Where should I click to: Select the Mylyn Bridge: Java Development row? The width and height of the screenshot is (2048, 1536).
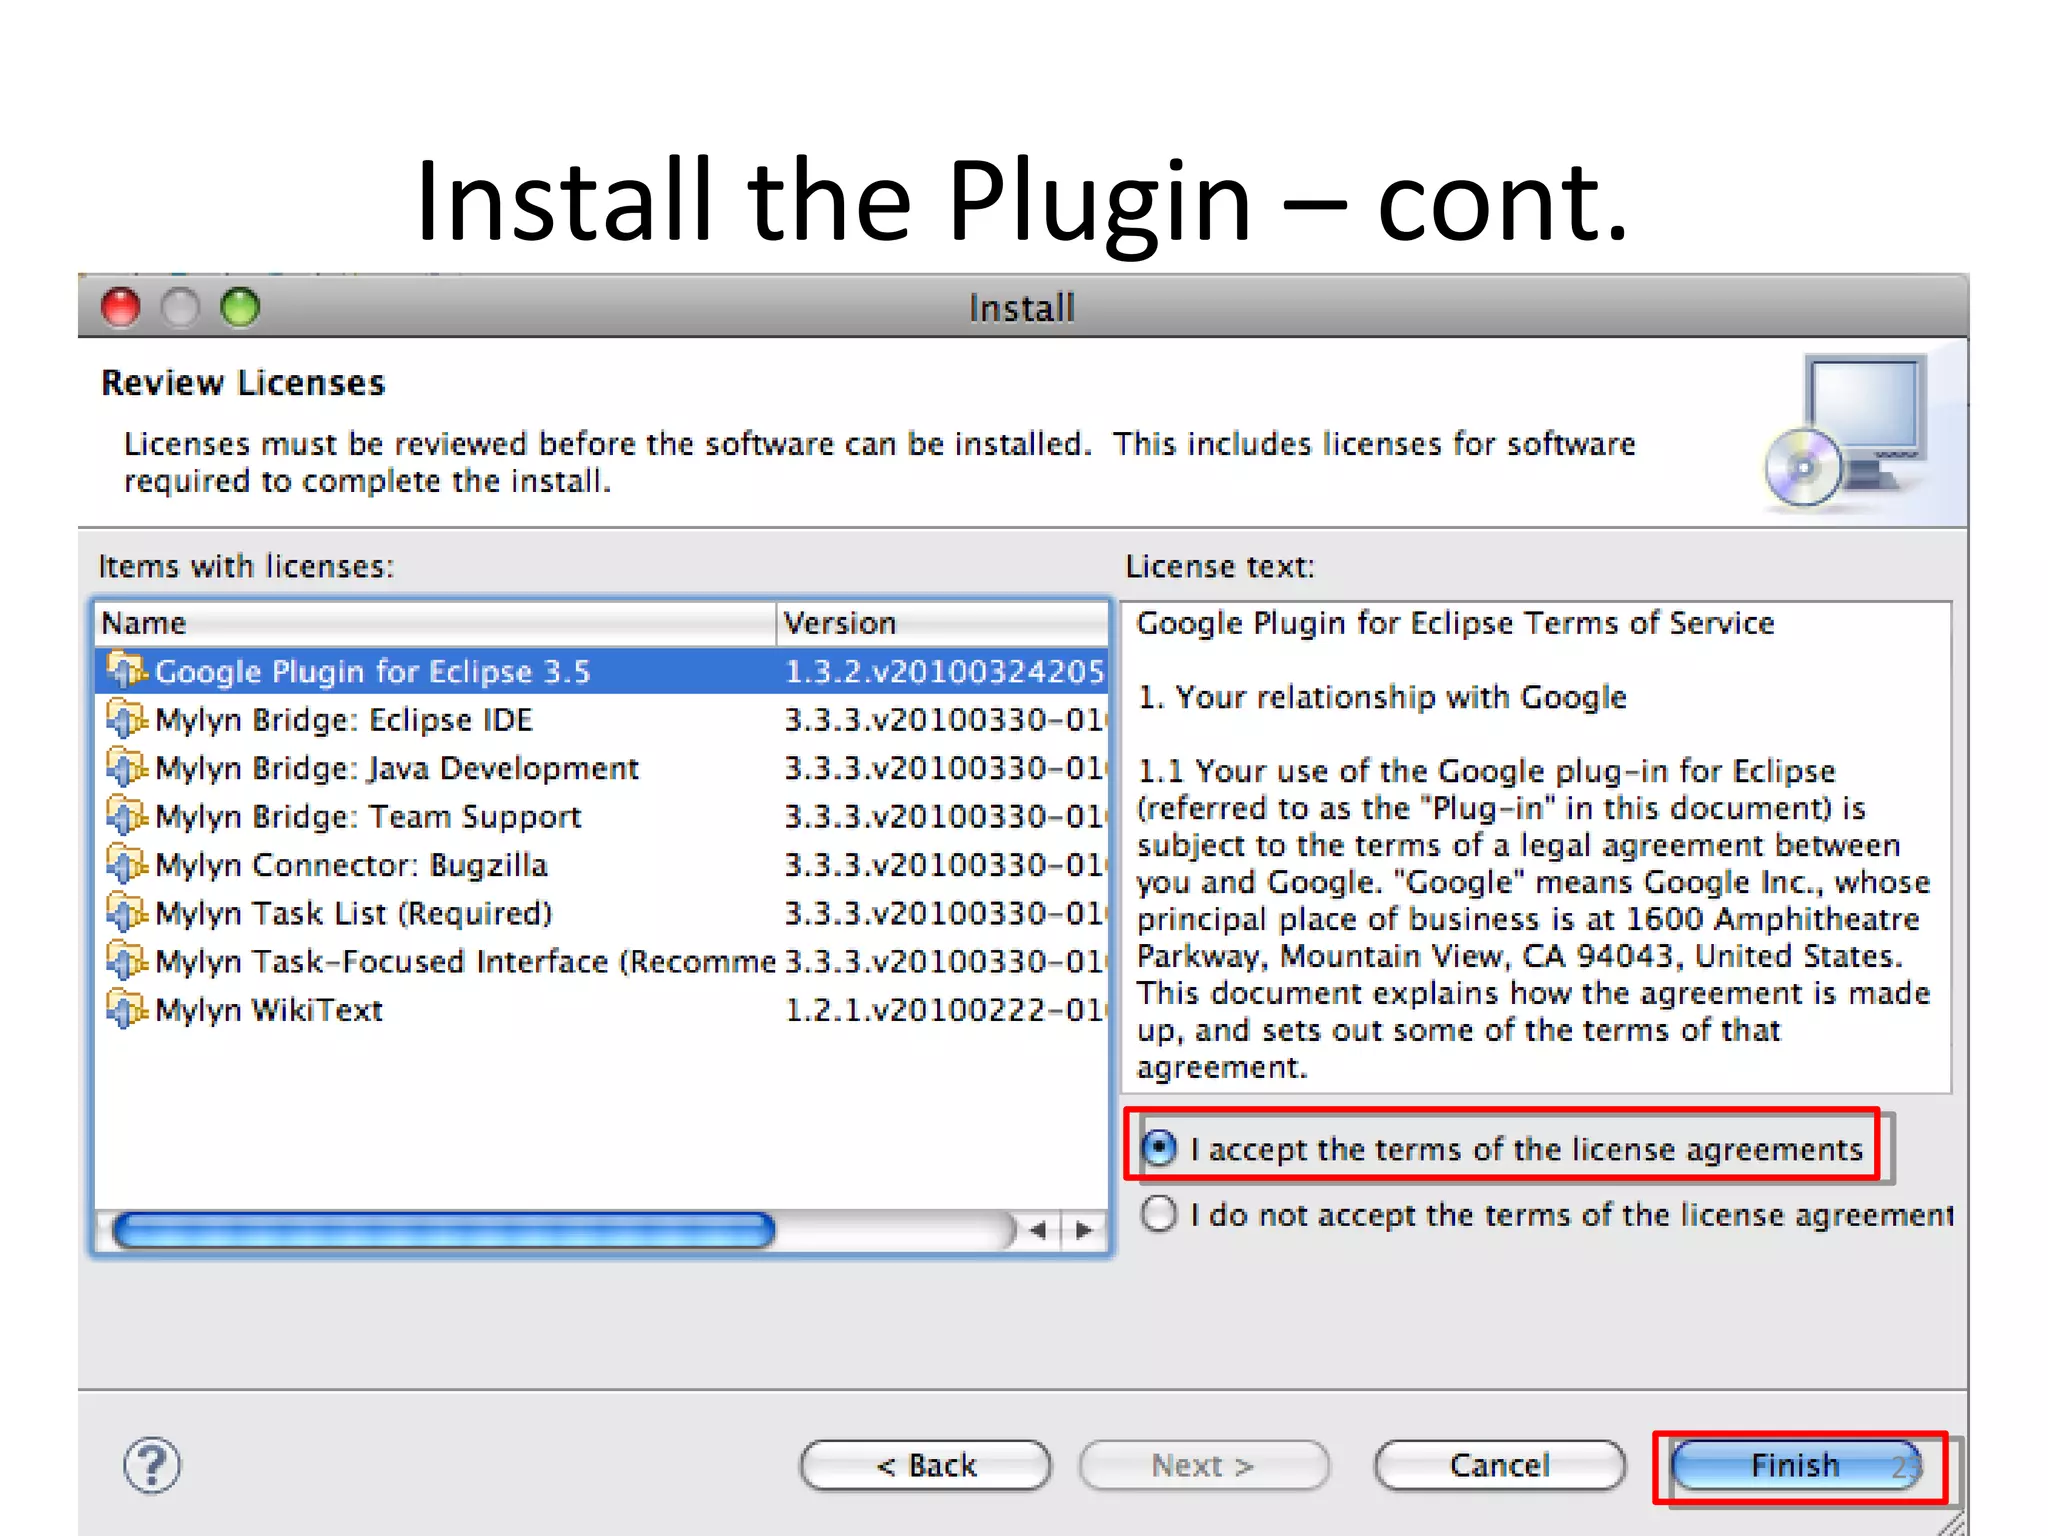(x=602, y=767)
